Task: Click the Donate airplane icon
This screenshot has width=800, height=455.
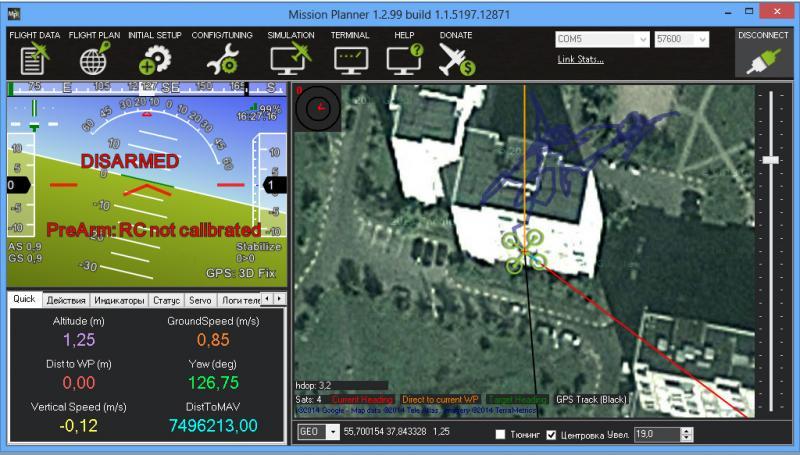Action: point(456,57)
